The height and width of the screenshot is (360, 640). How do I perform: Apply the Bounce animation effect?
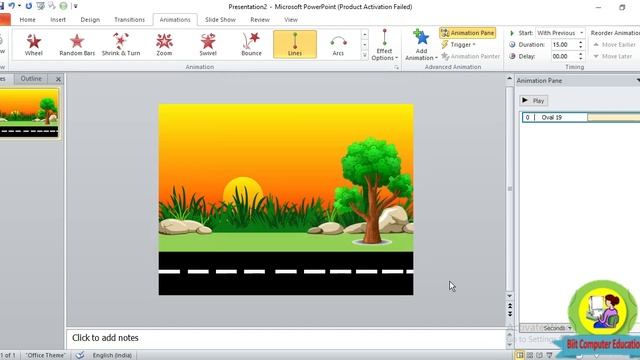tap(251, 44)
